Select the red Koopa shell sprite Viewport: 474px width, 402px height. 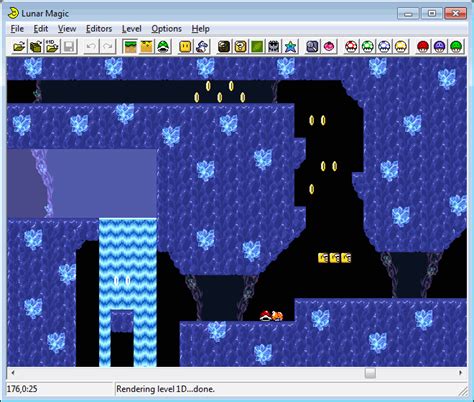click(x=265, y=315)
